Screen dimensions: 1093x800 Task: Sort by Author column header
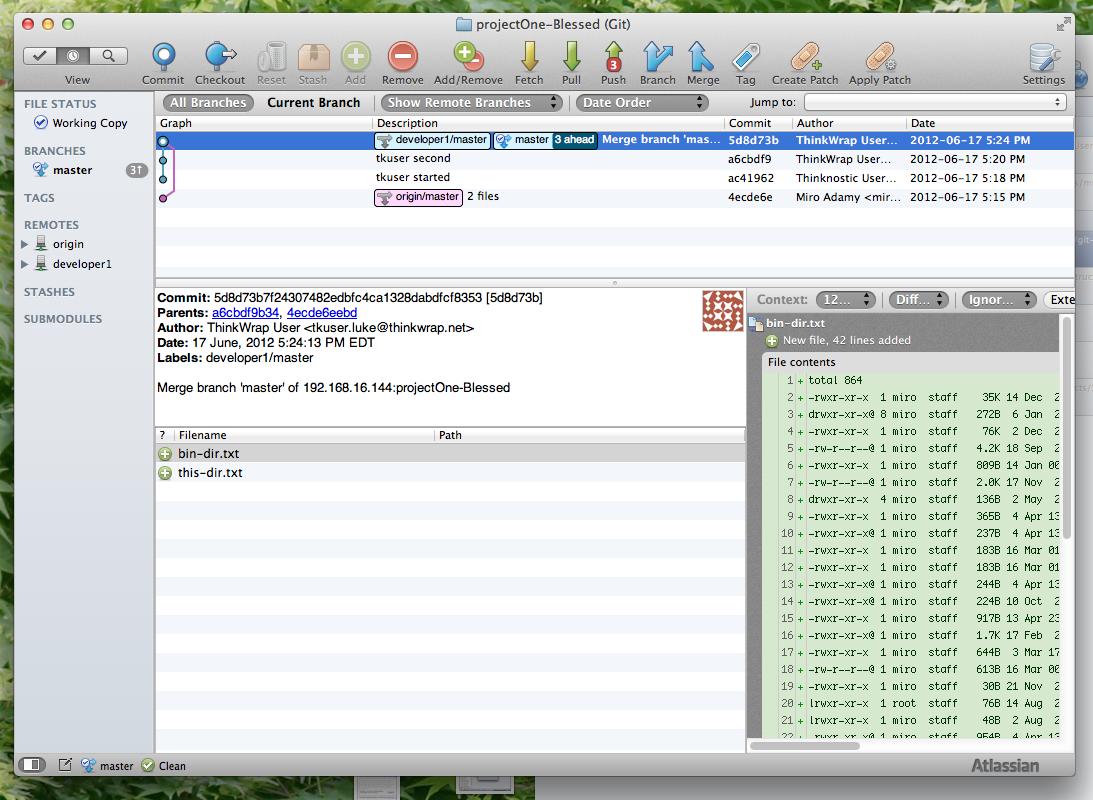[849, 123]
